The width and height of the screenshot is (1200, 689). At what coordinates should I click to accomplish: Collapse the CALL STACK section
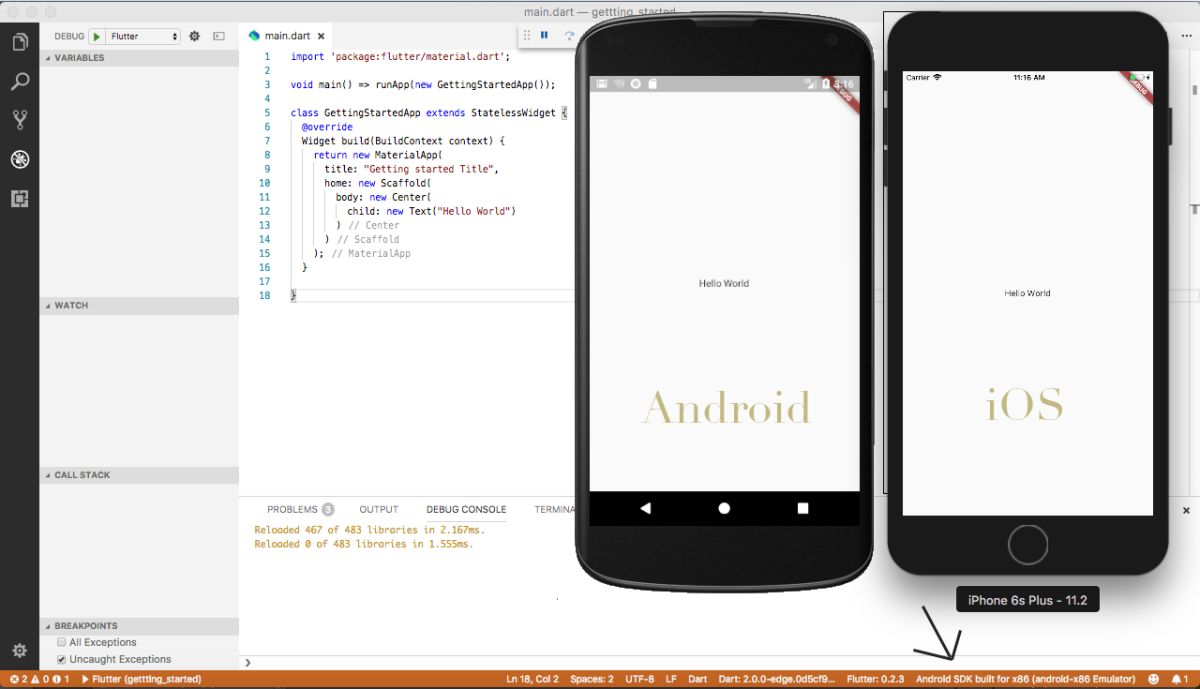click(x=139, y=475)
